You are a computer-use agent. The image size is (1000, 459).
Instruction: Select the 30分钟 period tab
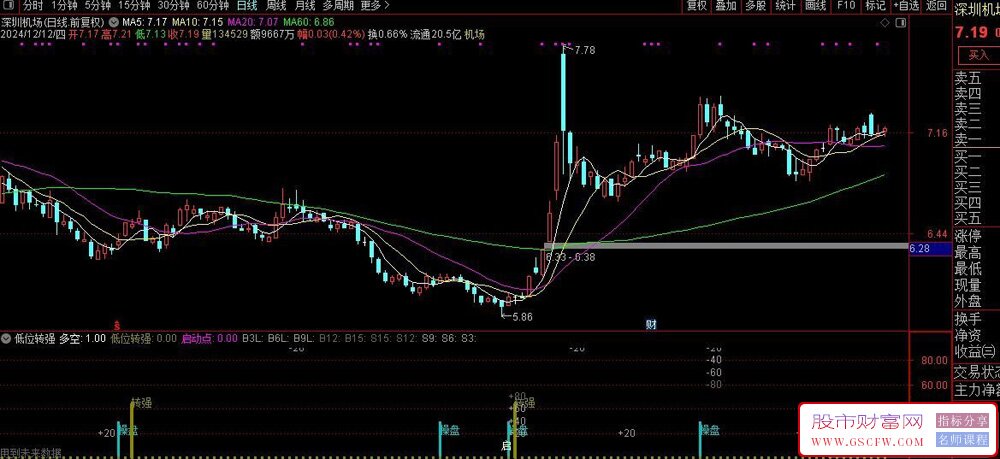pyautogui.click(x=173, y=6)
